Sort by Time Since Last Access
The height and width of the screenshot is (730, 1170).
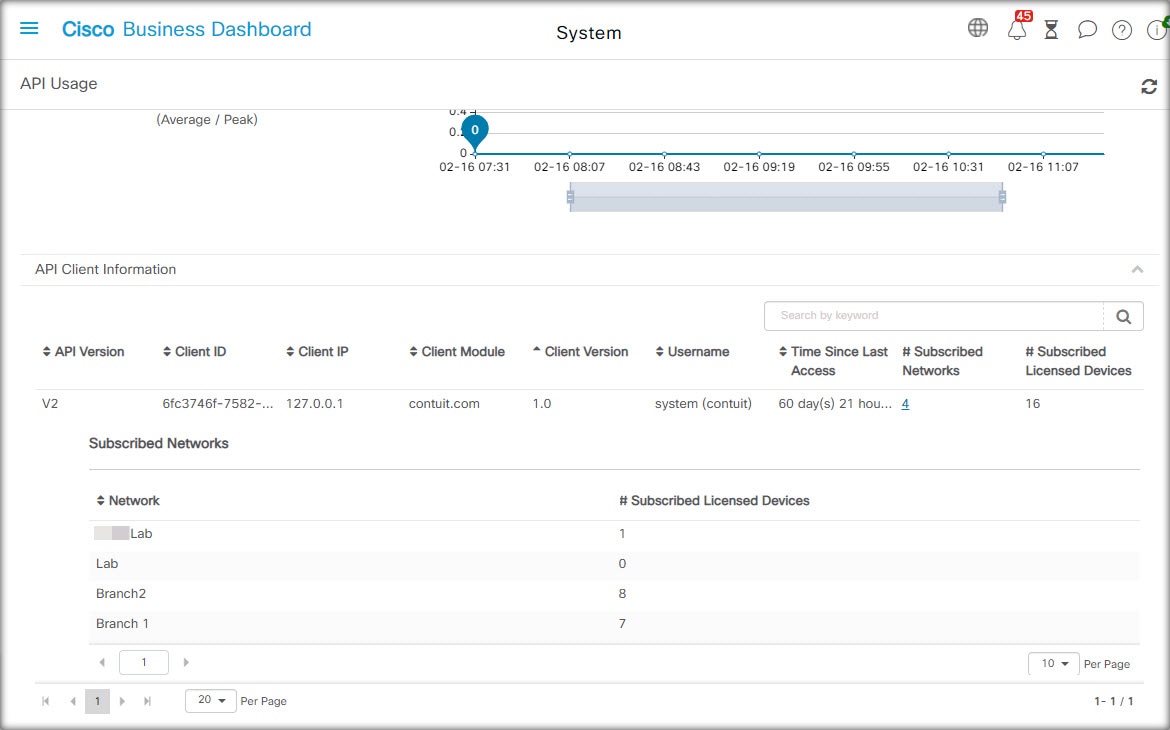point(833,361)
